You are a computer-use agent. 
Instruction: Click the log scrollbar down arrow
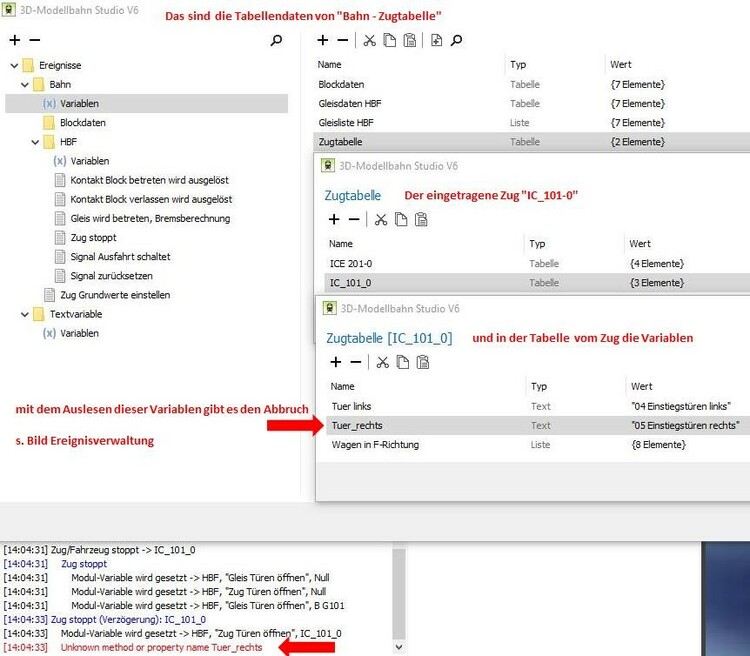point(400,647)
